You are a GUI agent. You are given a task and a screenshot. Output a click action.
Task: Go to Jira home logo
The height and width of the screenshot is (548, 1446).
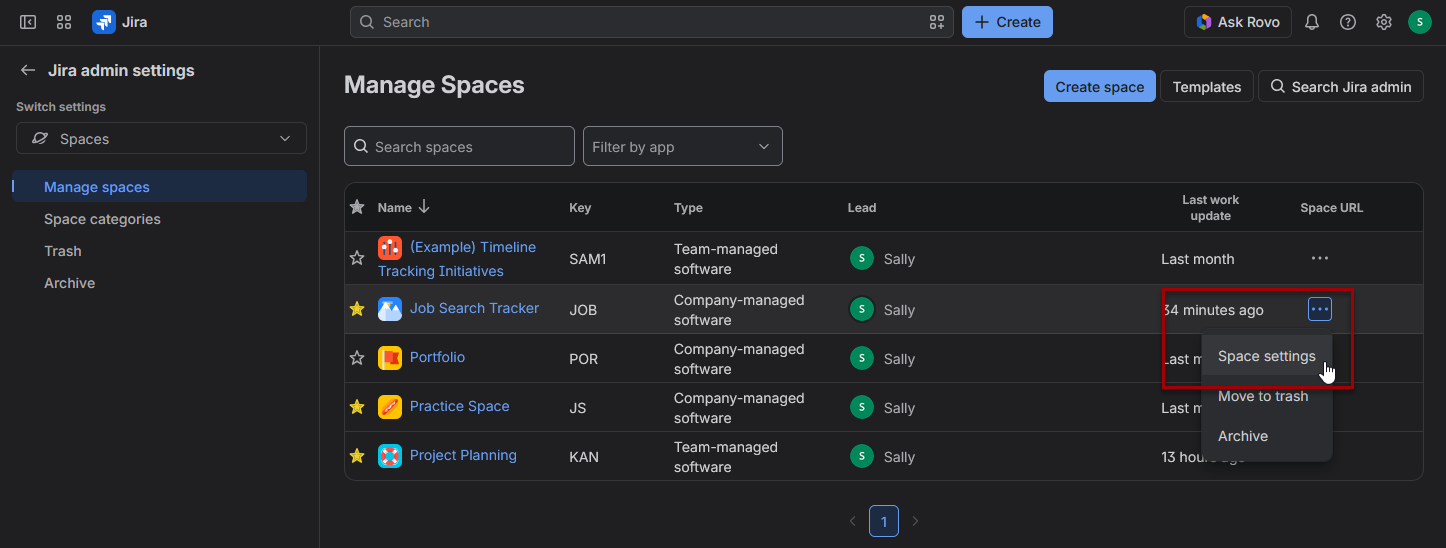(120, 22)
